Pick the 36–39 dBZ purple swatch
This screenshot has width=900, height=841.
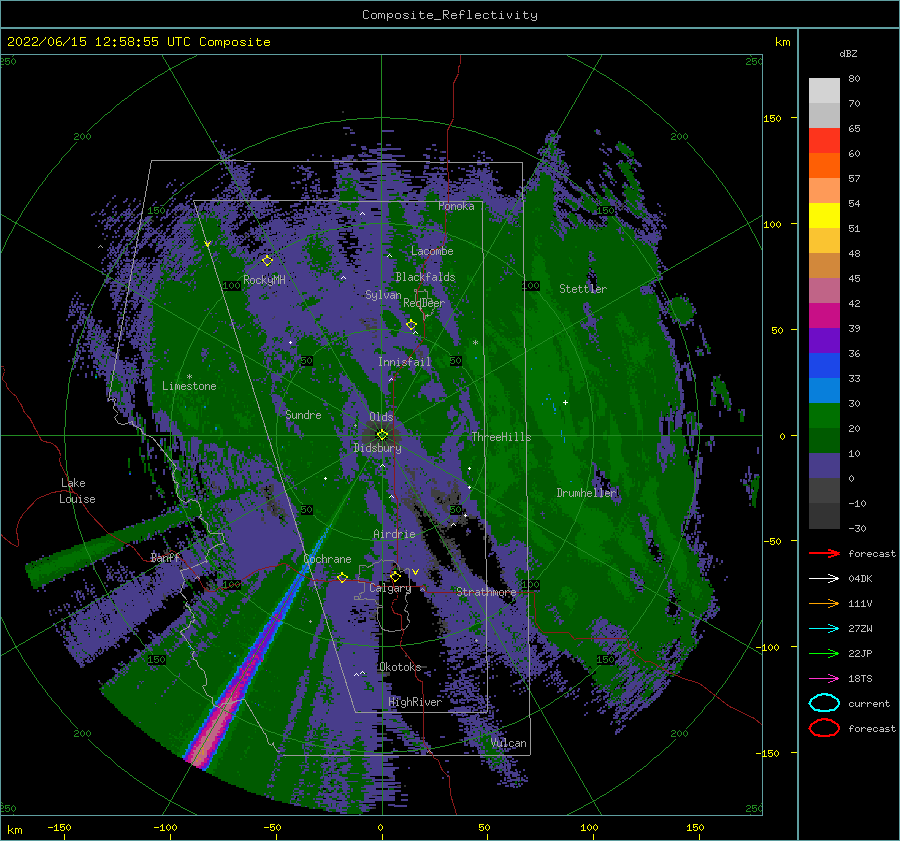(824, 341)
